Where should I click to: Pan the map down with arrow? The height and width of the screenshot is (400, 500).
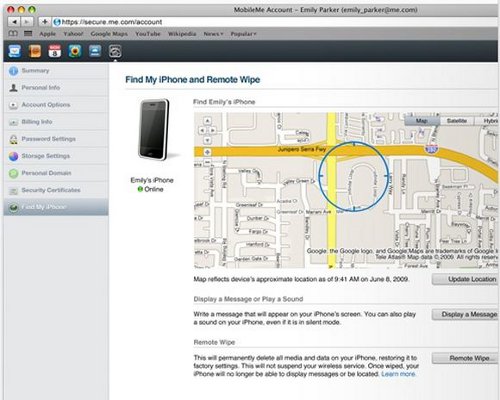pos(207,140)
